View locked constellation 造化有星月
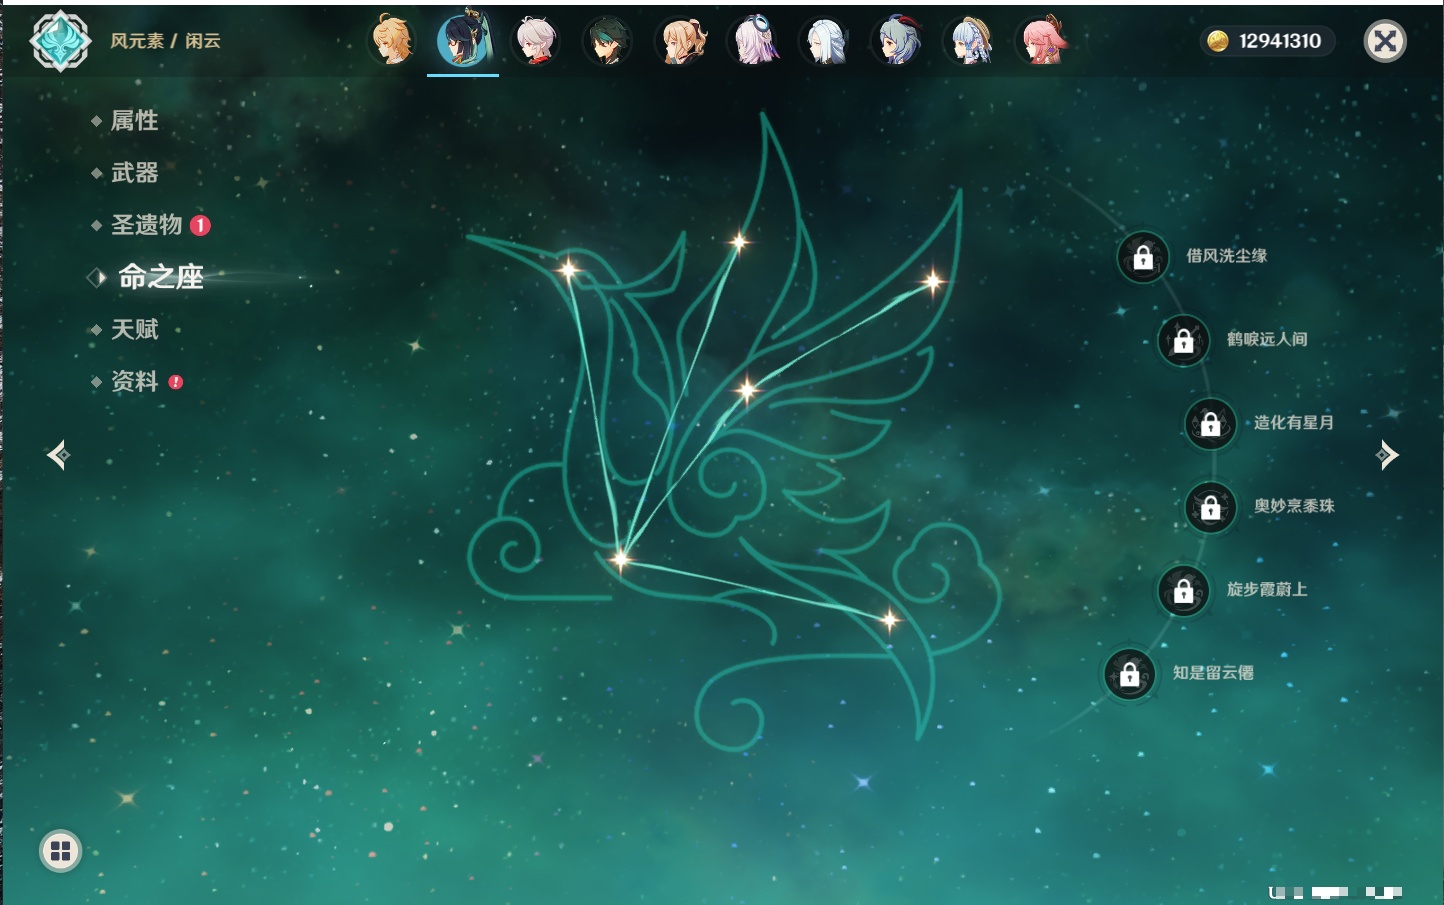This screenshot has width=1444, height=905. tap(1211, 423)
